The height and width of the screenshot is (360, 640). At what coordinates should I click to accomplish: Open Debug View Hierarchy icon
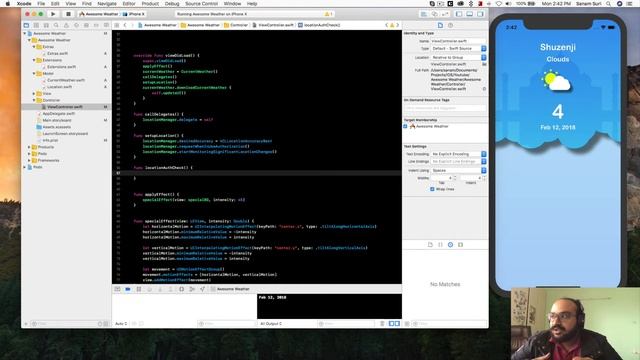pyautogui.click(x=182, y=289)
